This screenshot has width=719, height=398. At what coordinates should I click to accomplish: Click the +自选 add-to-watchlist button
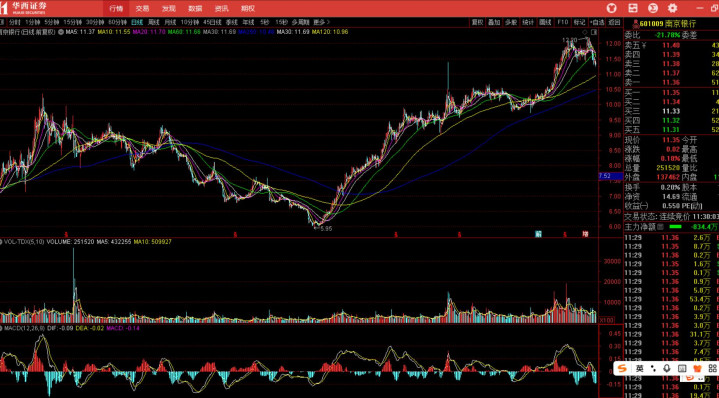coord(597,22)
